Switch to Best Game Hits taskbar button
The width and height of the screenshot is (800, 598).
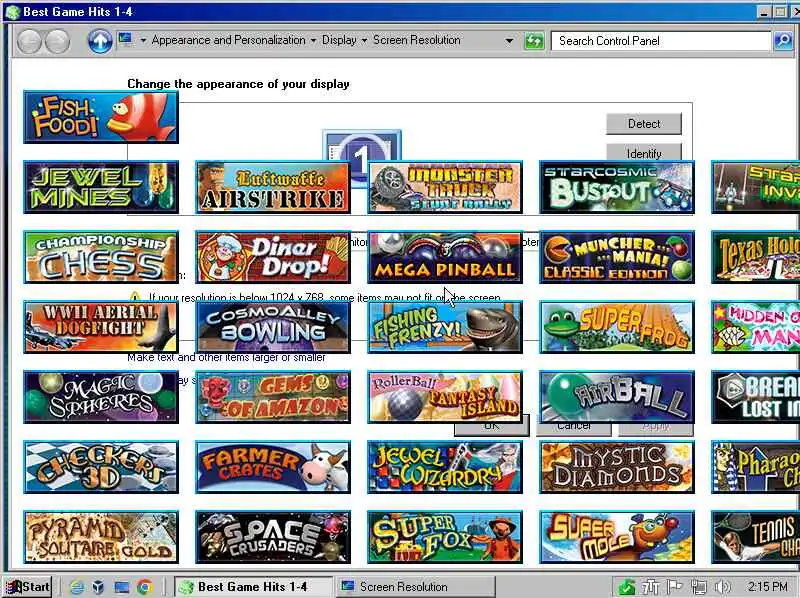[x=253, y=587]
